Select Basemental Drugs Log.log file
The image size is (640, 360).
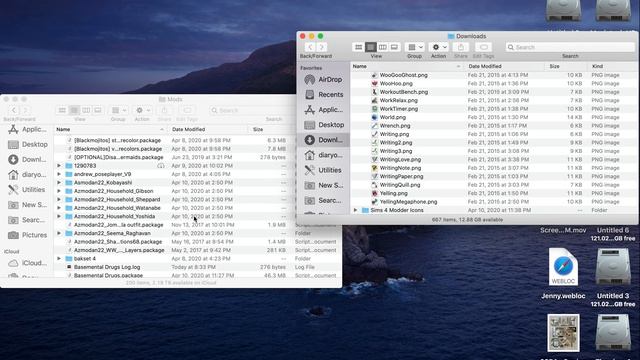(107, 267)
